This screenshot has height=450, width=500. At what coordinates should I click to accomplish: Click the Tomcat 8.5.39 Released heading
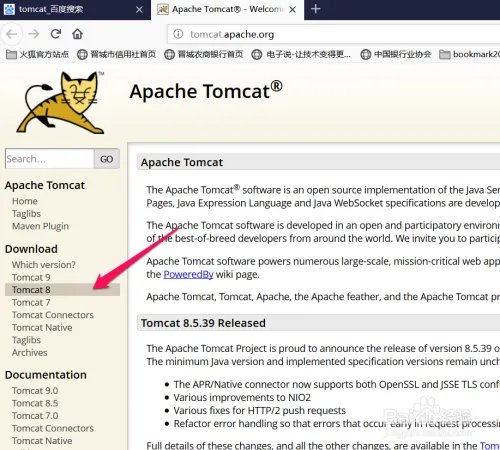203,323
